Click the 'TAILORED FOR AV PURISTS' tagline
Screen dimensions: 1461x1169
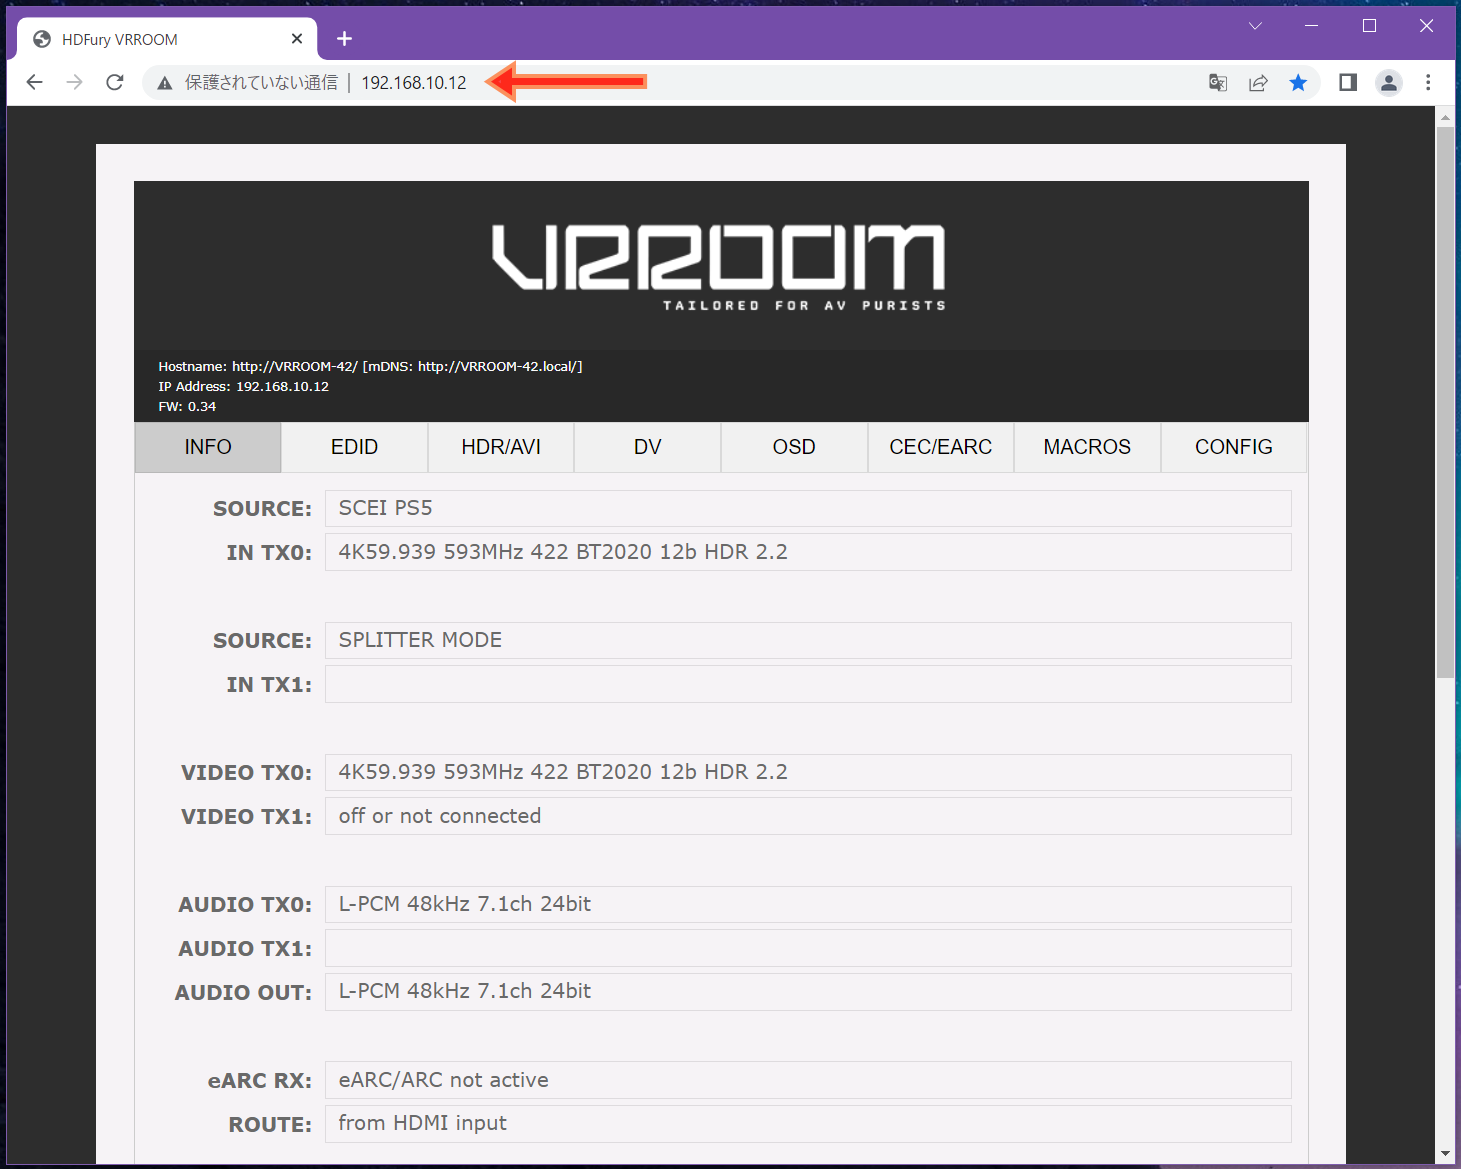click(804, 305)
